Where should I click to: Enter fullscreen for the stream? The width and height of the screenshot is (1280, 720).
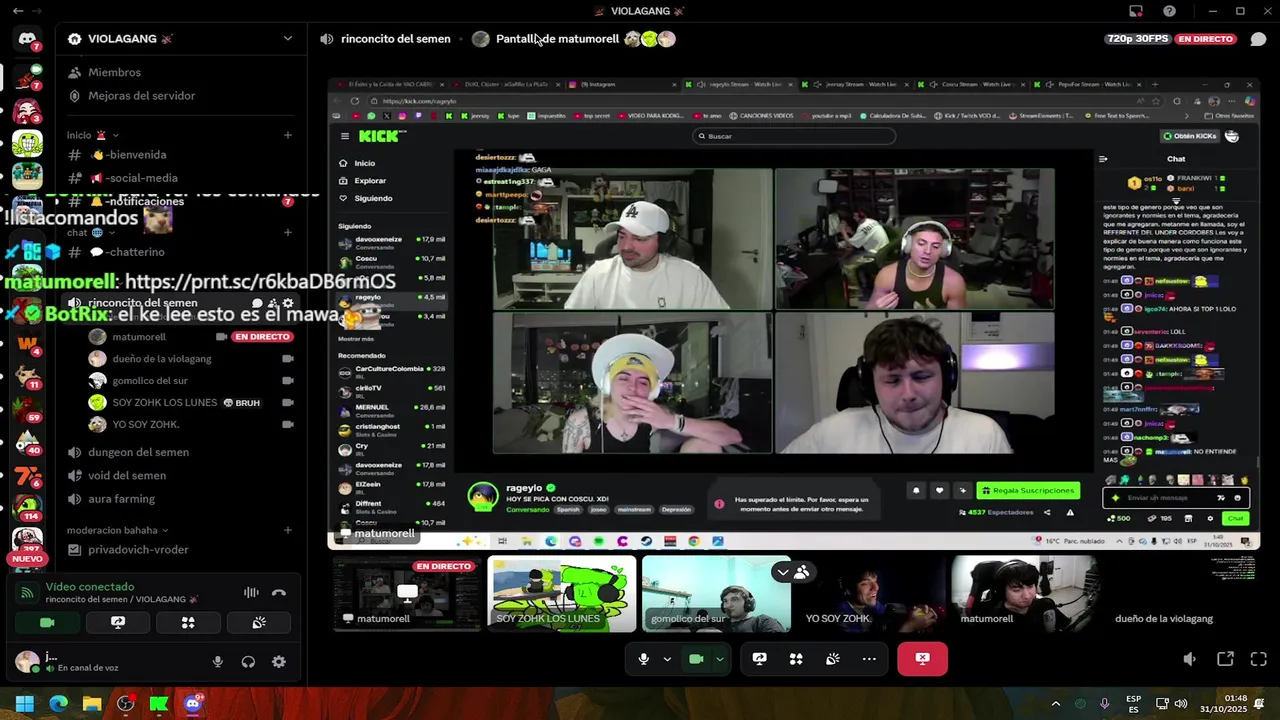point(1259,659)
